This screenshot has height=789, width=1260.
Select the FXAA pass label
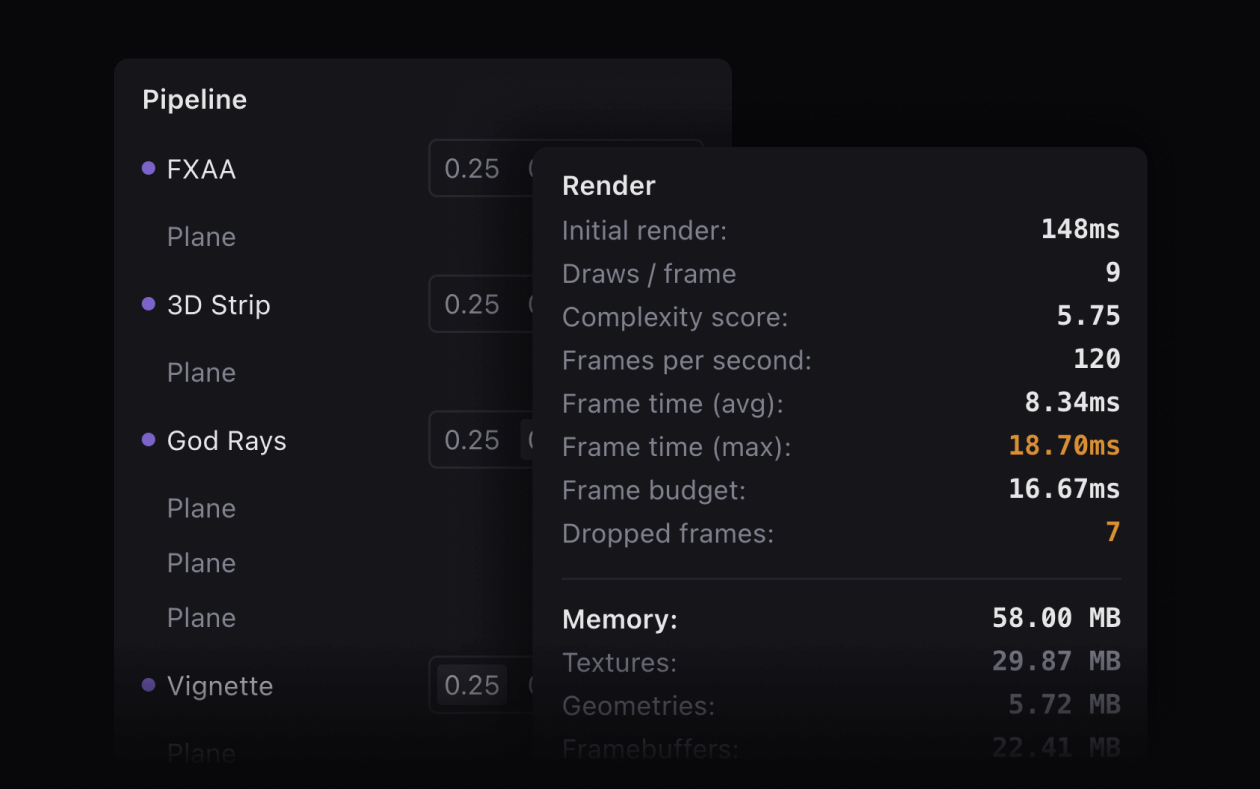click(201, 169)
